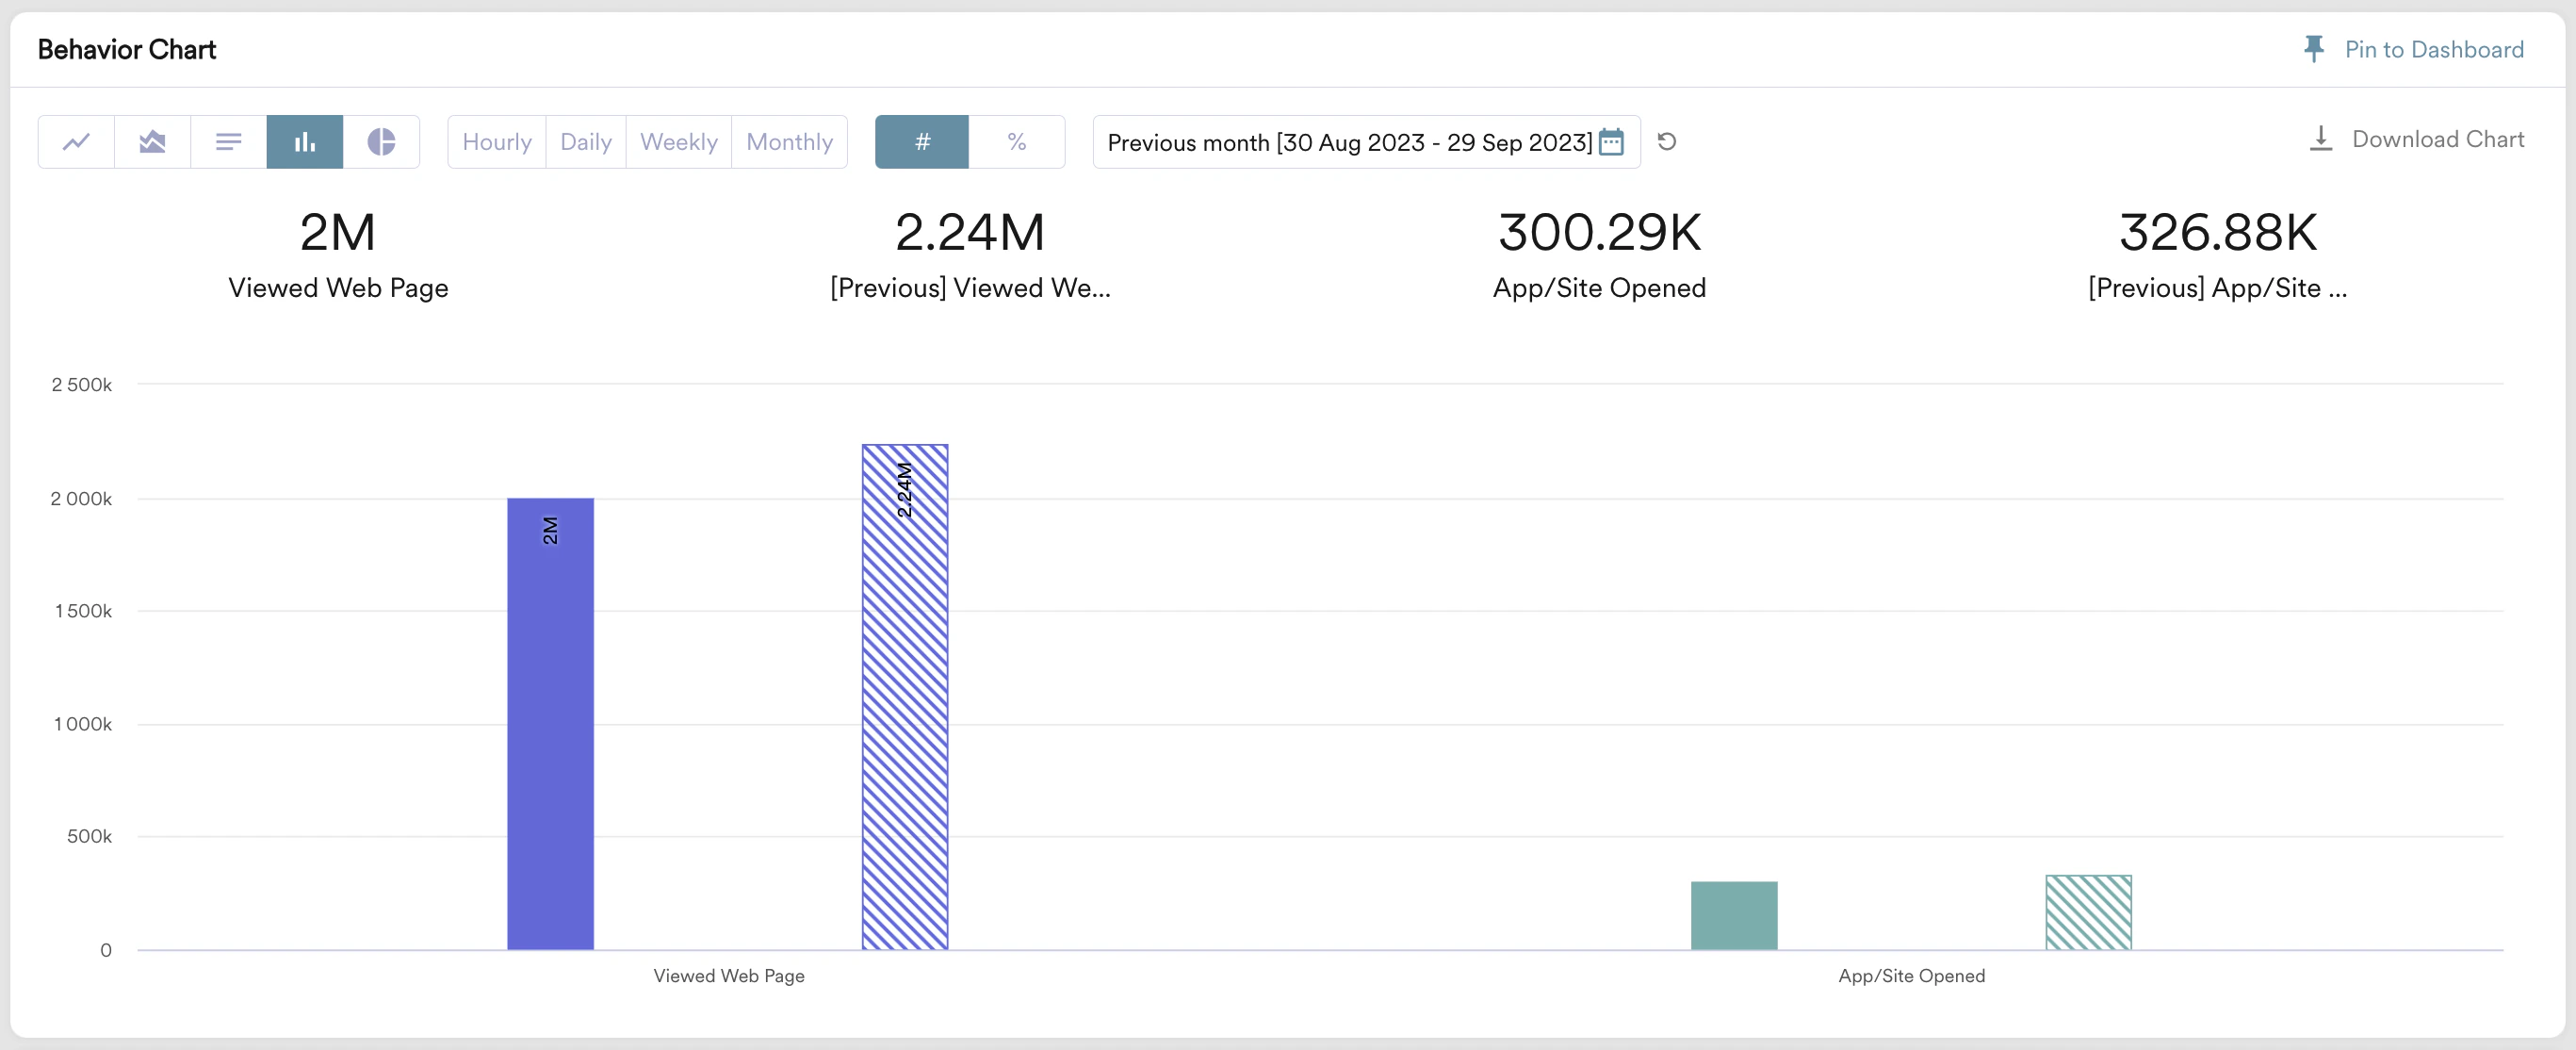The height and width of the screenshot is (1050, 2576).
Task: Select the area chart icon
Action: point(152,142)
